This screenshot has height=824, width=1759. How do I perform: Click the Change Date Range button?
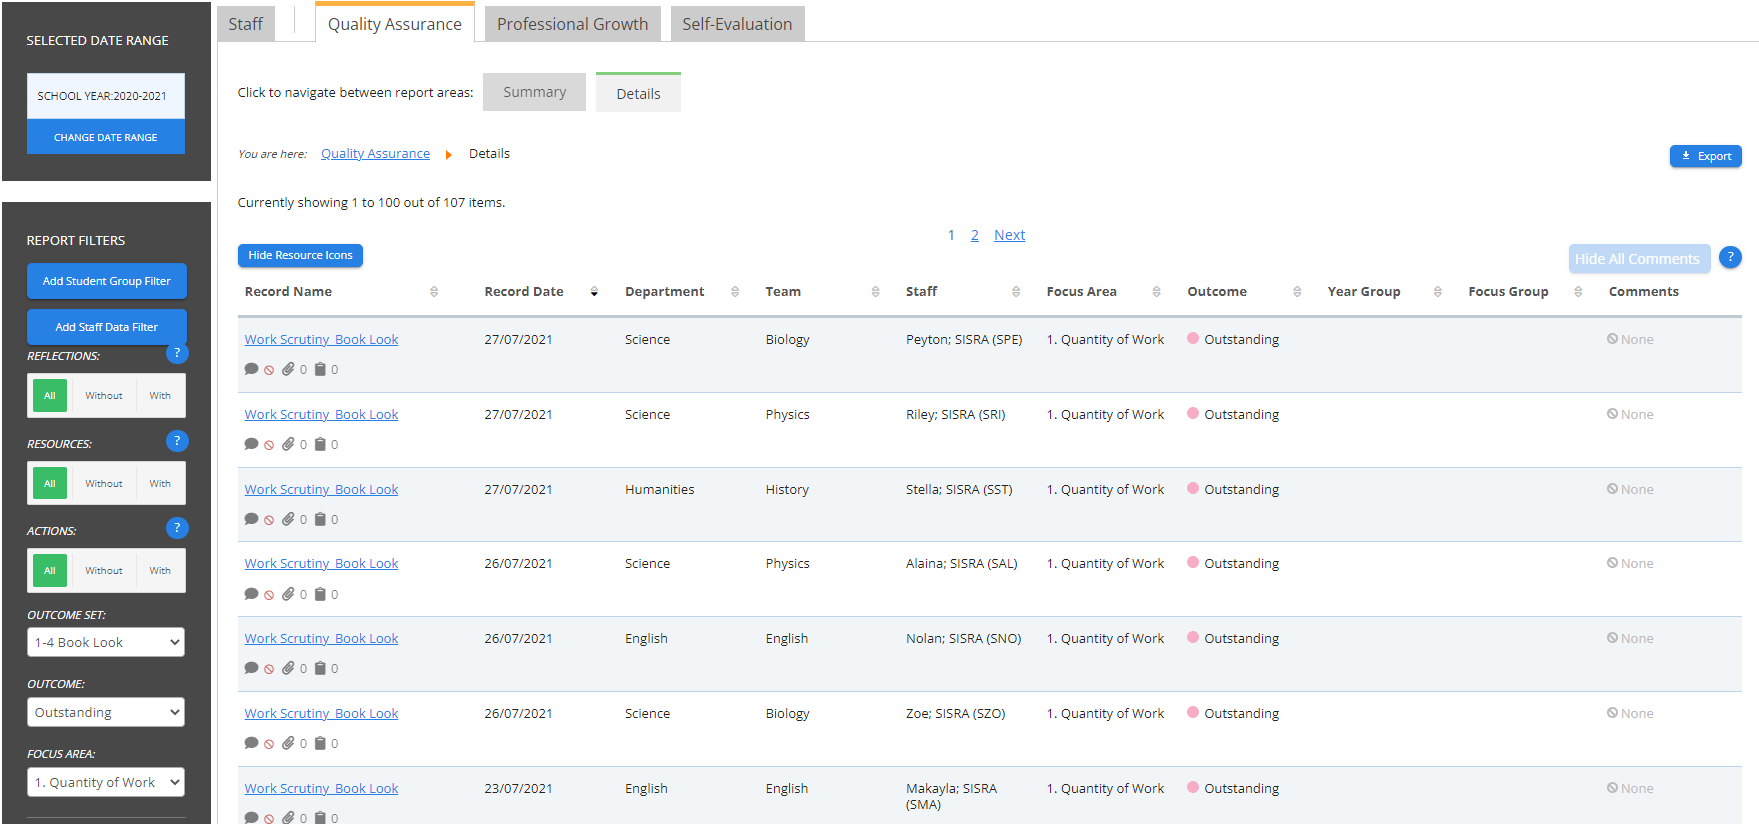click(106, 137)
